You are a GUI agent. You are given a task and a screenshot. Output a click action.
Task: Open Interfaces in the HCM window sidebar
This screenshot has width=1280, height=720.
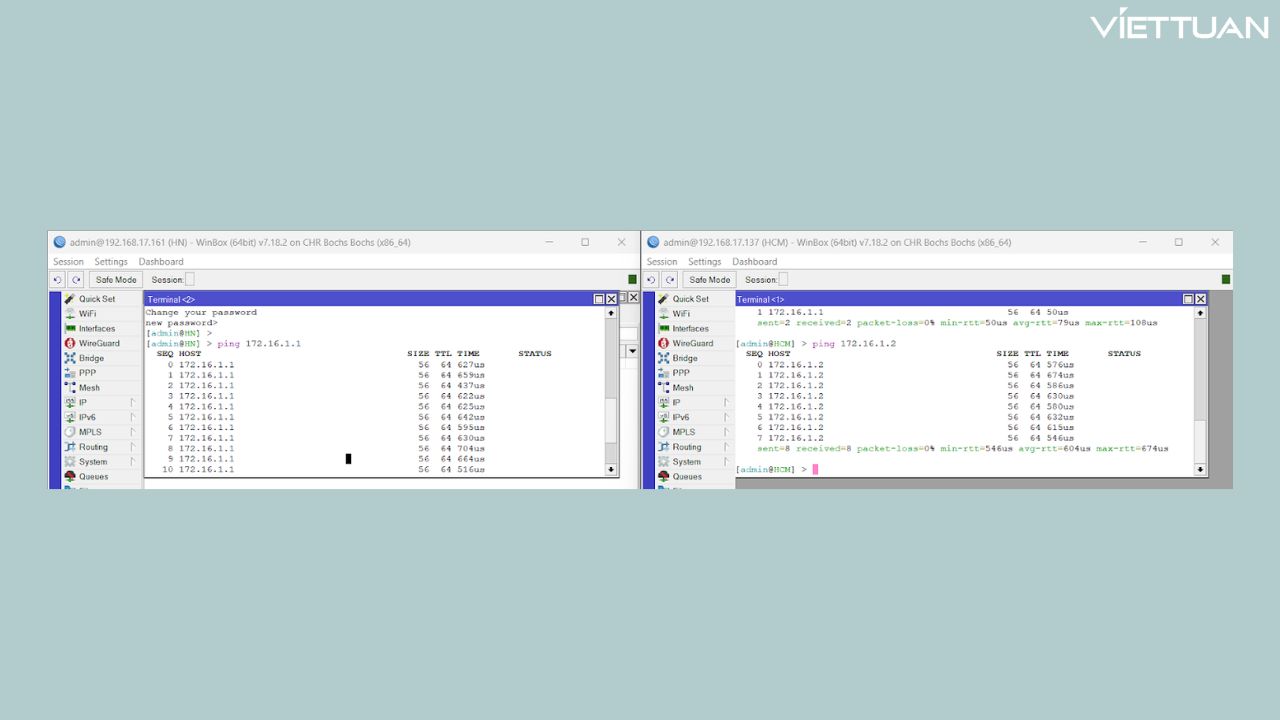coord(690,328)
